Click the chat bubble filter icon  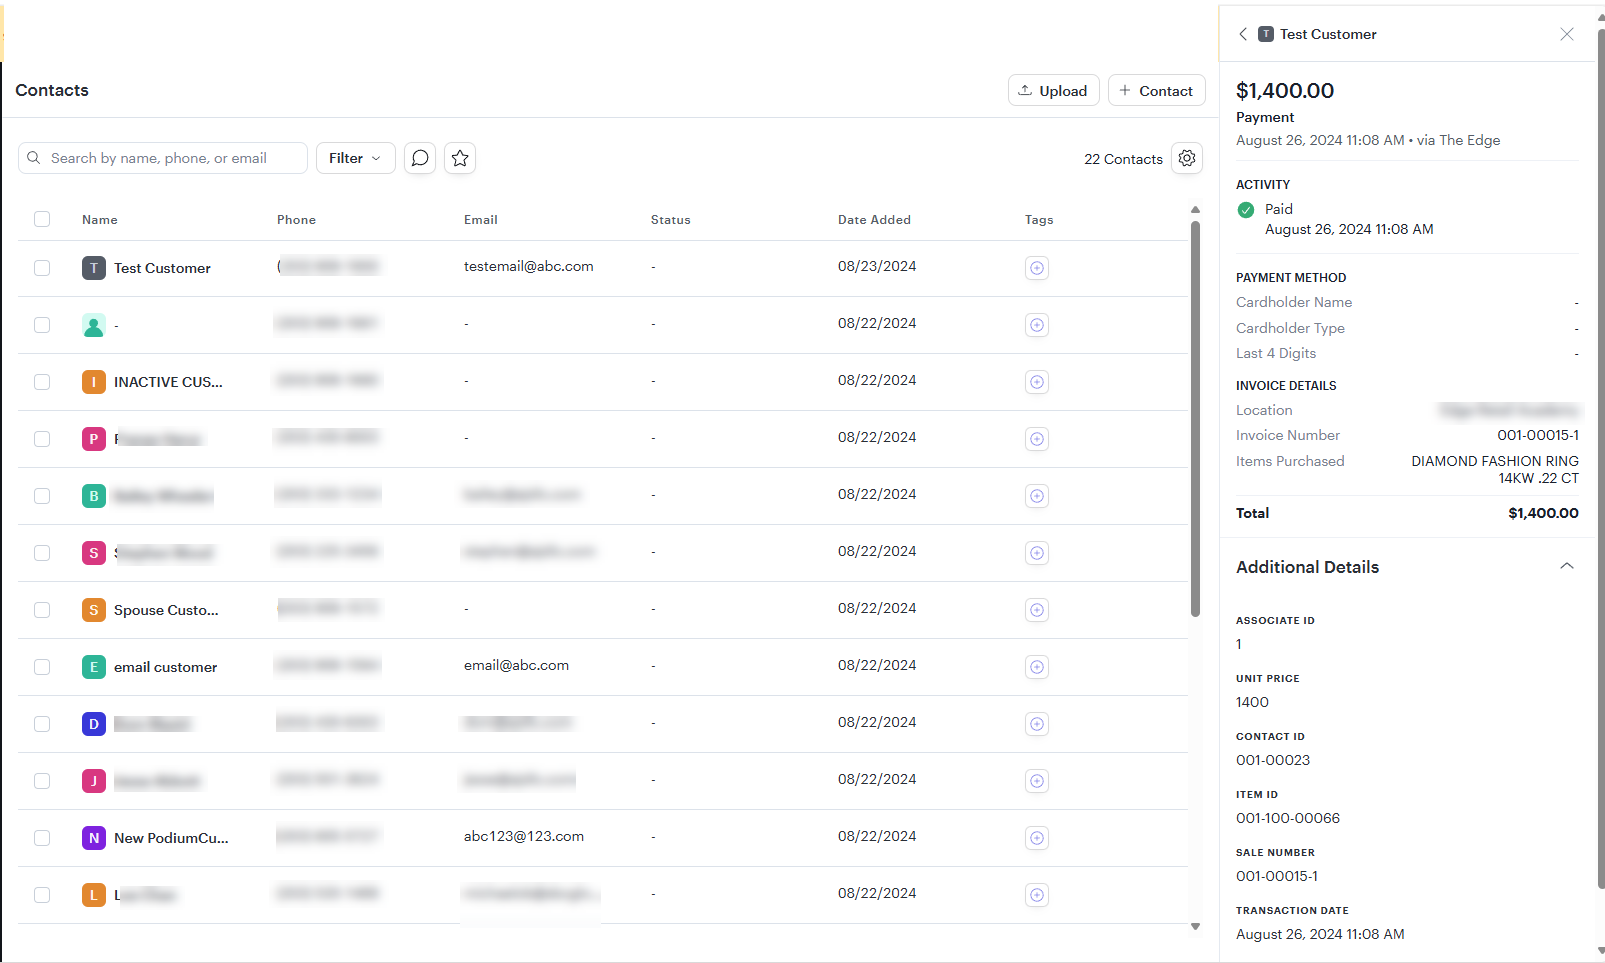[420, 158]
